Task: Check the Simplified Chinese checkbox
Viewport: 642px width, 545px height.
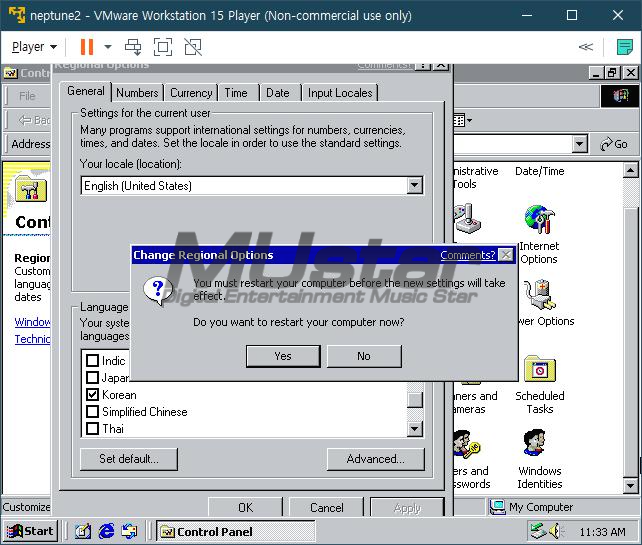Action: [93, 412]
